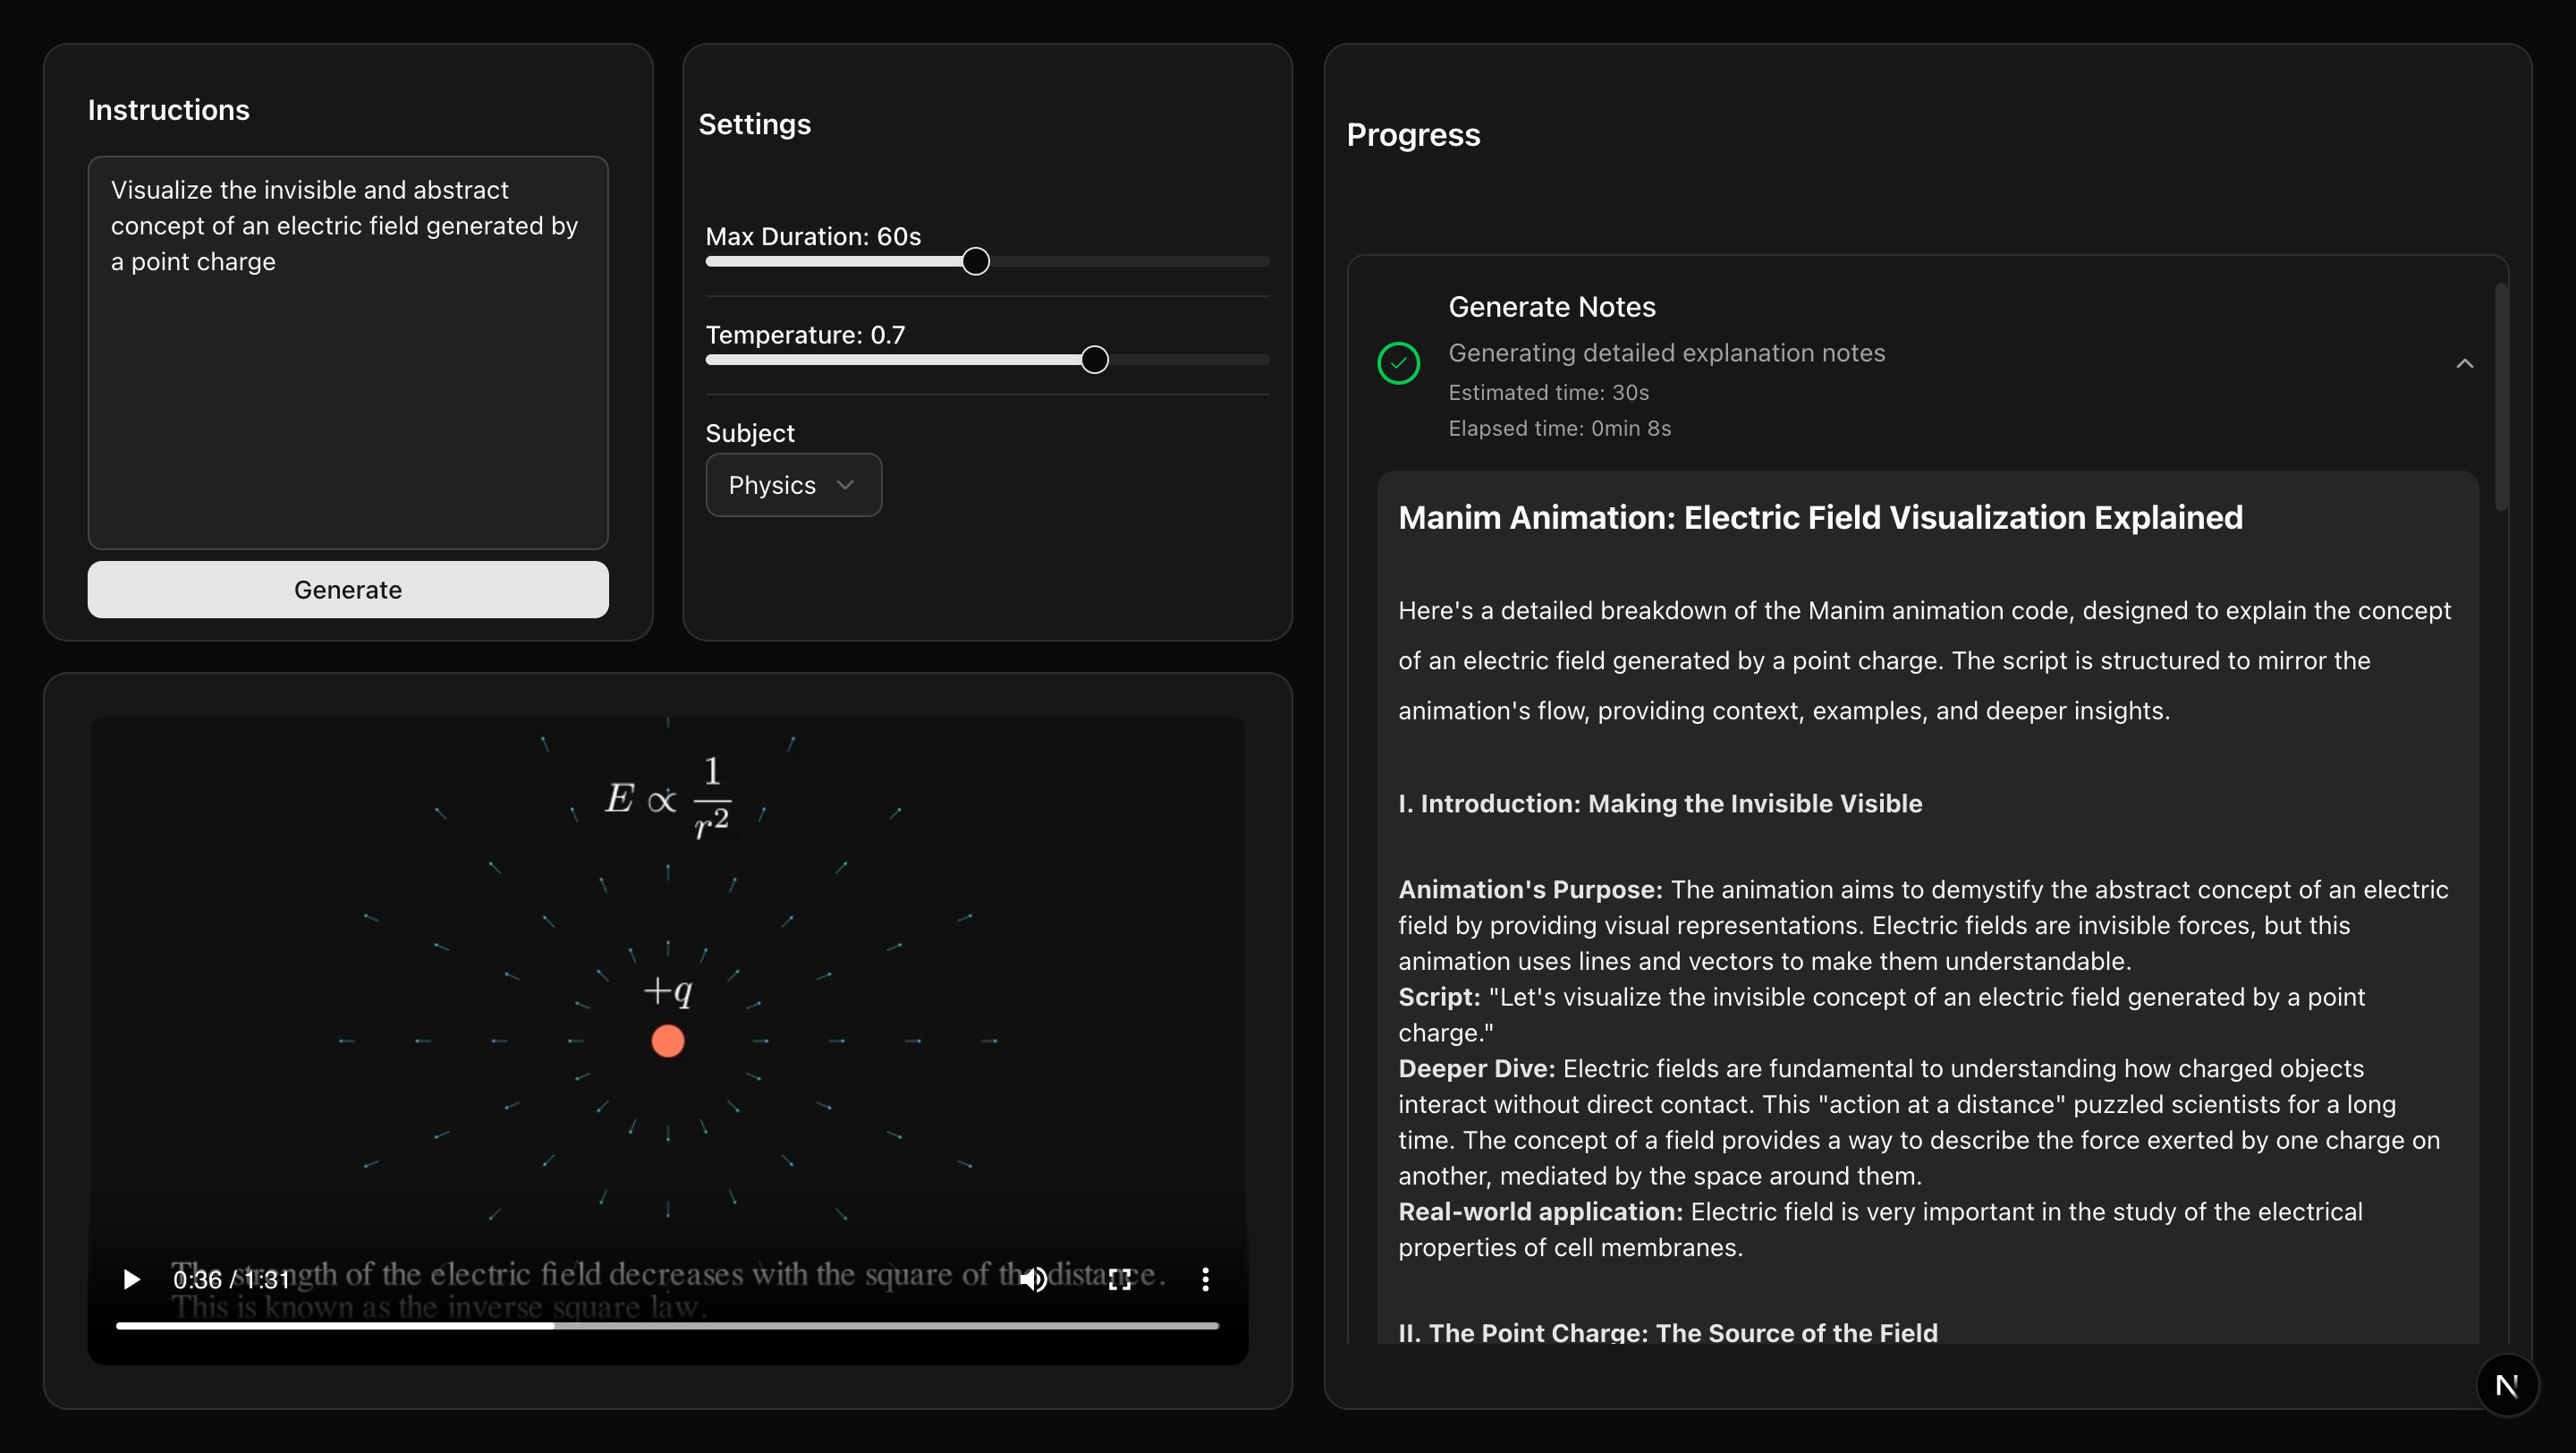Open the video more-options menu
The height and width of the screenshot is (1453, 2576).
[1205, 1279]
